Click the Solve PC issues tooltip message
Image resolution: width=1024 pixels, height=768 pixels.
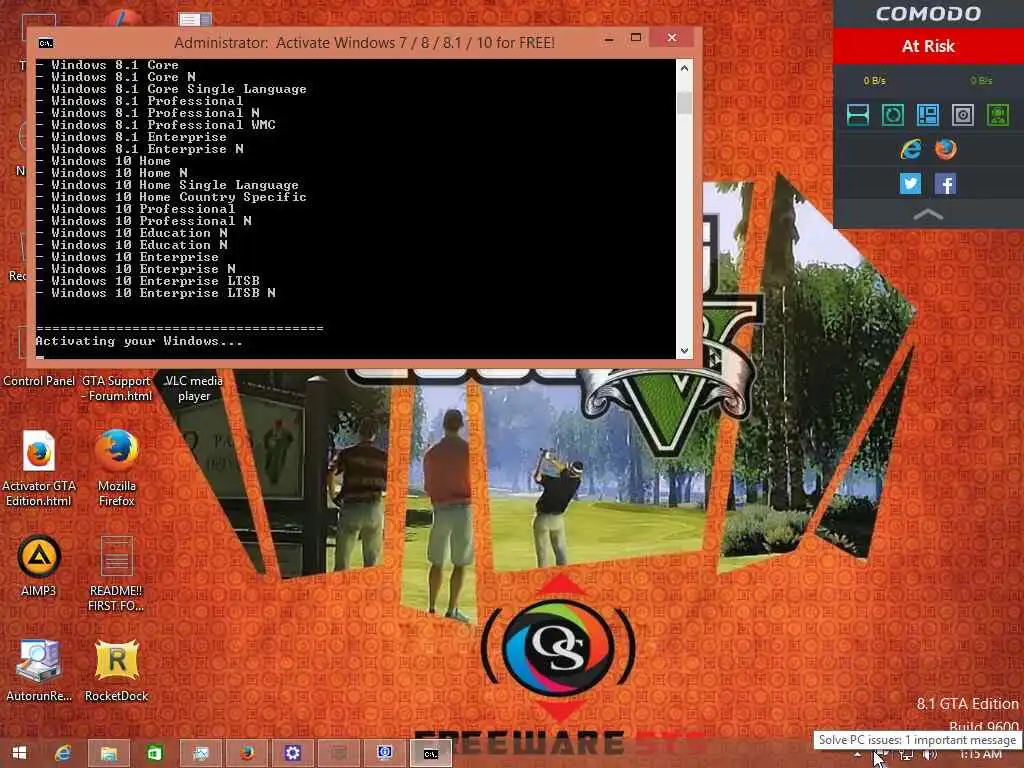pyautogui.click(x=917, y=740)
